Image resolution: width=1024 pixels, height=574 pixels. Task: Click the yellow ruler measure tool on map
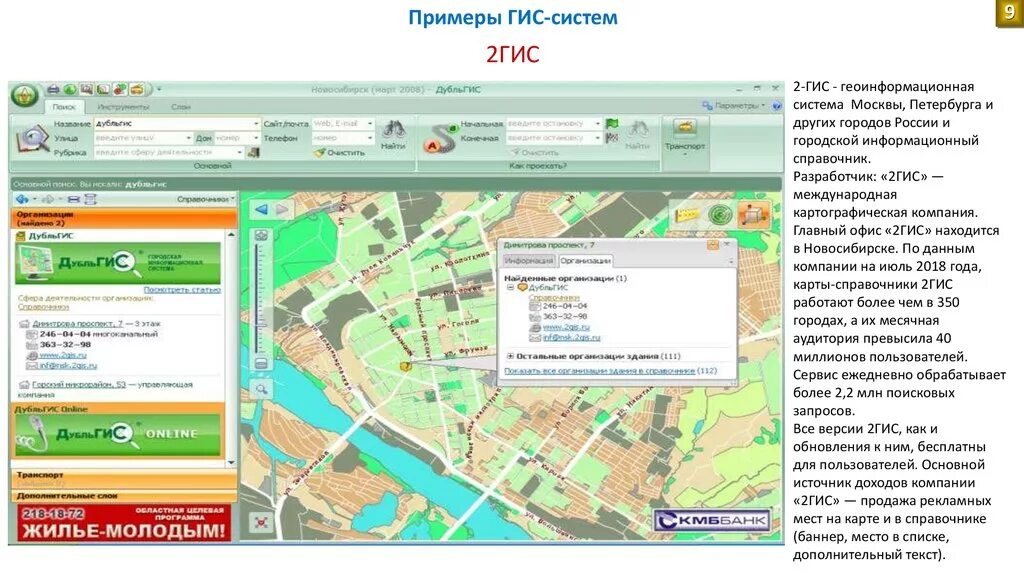686,214
